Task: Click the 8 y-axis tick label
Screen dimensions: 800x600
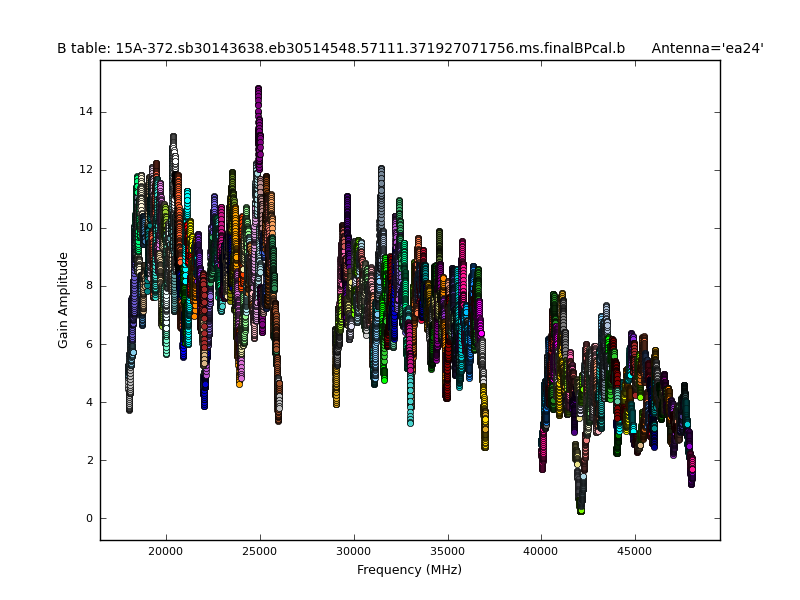Action: tap(90, 286)
